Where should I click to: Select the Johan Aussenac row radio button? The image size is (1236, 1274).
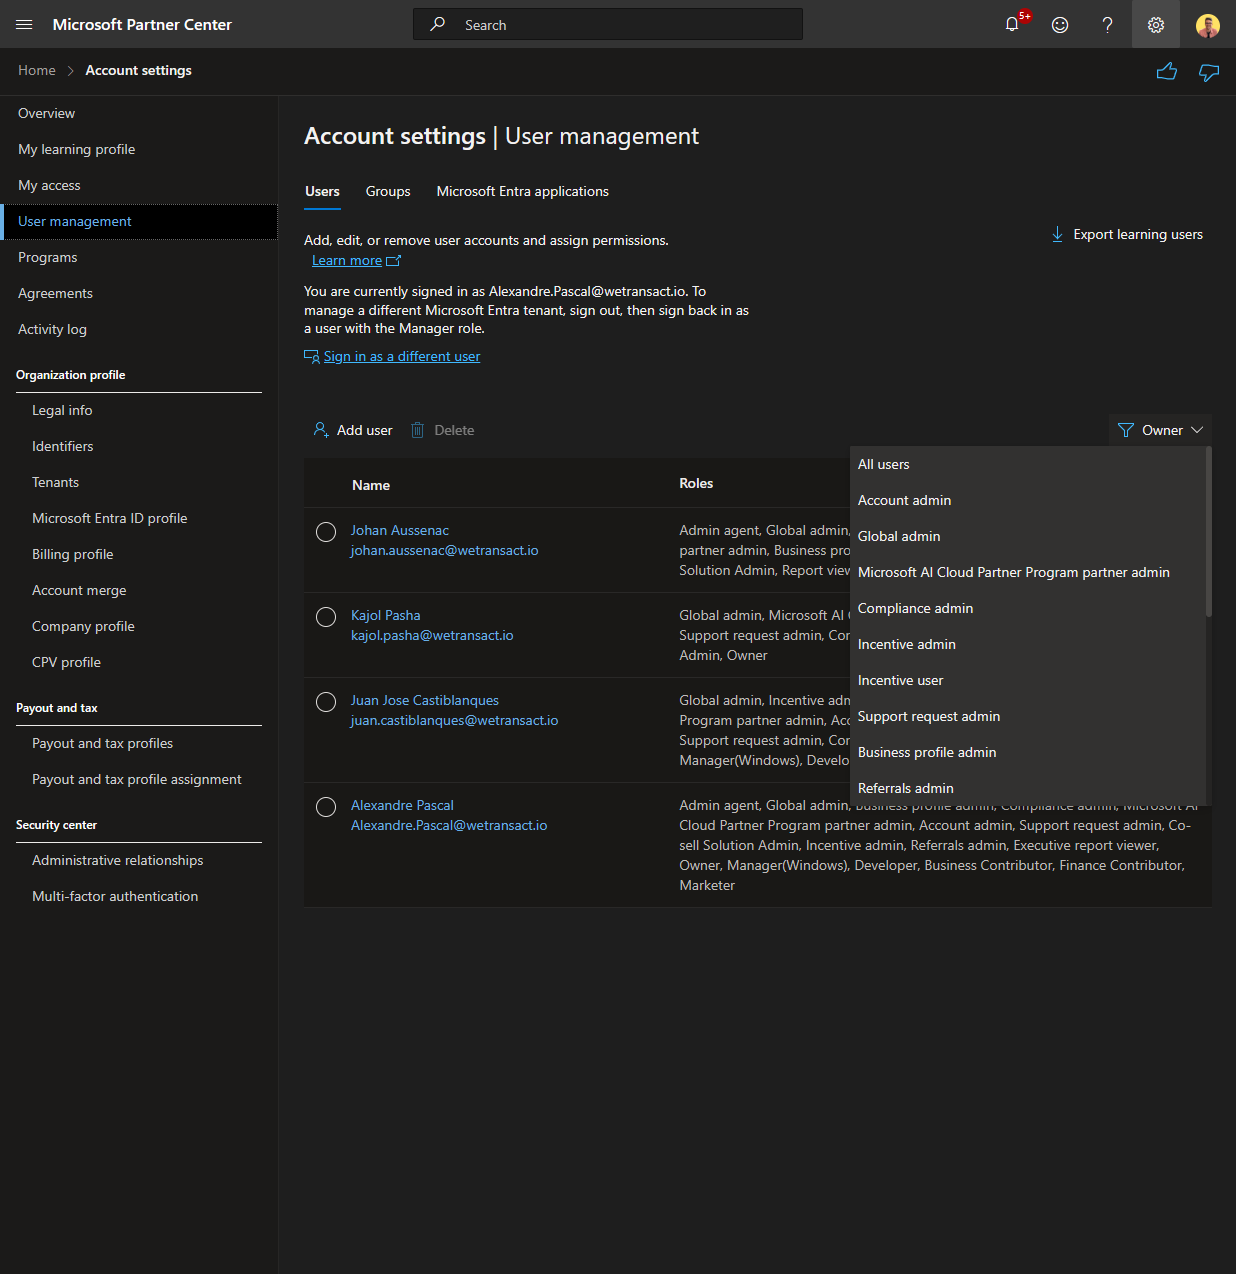coord(326,532)
